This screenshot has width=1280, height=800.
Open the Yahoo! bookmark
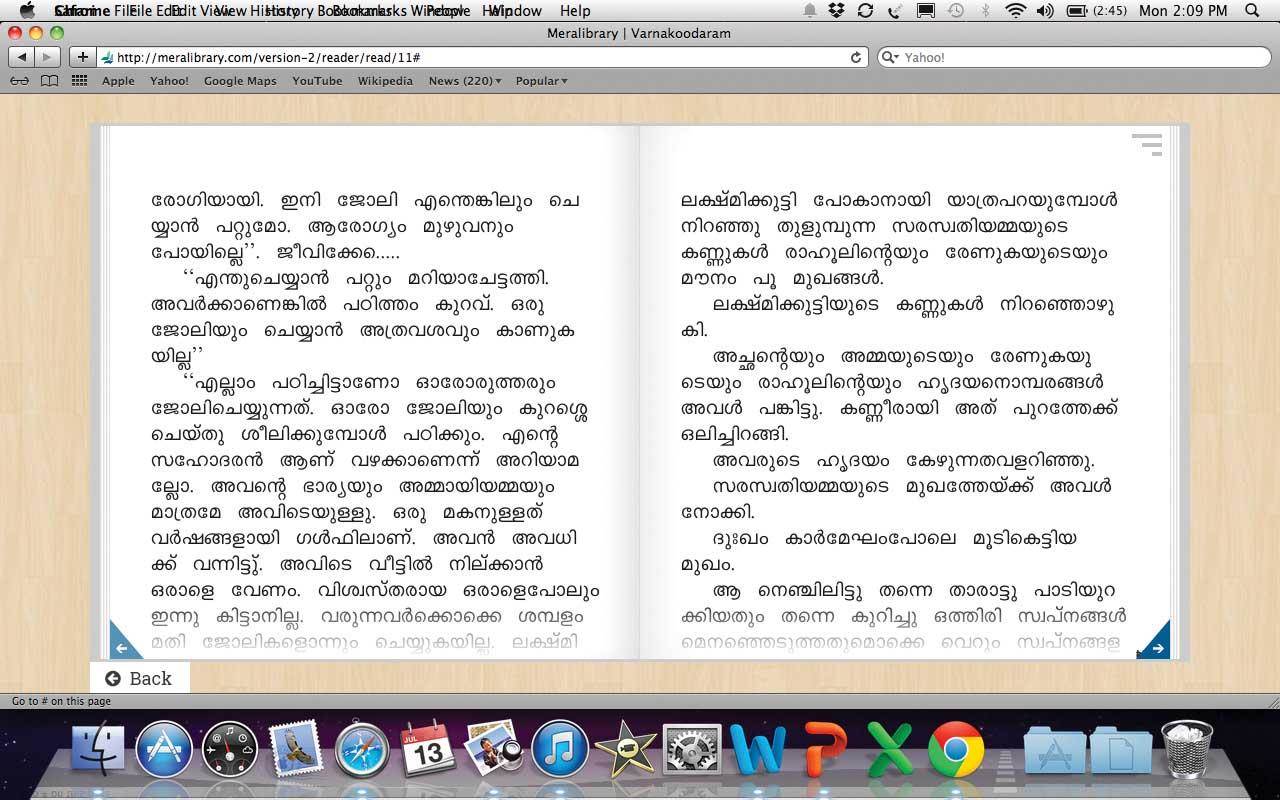(169, 81)
